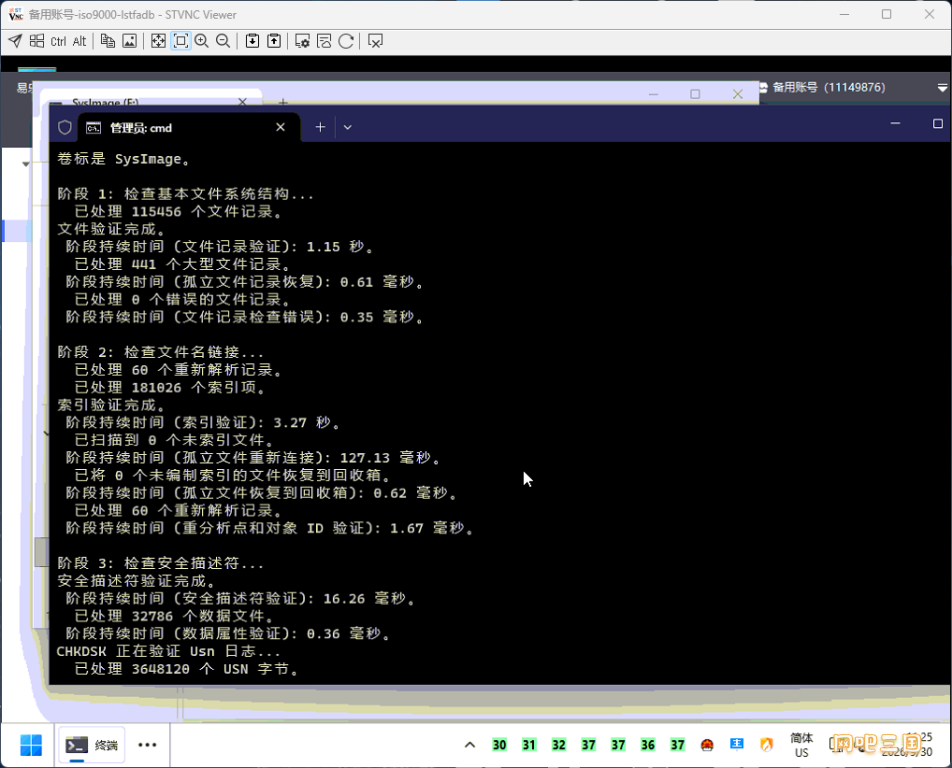The image size is (952, 768).
Task: Click the shield icon in the terminal title bar
Action: pyautogui.click(x=65, y=127)
